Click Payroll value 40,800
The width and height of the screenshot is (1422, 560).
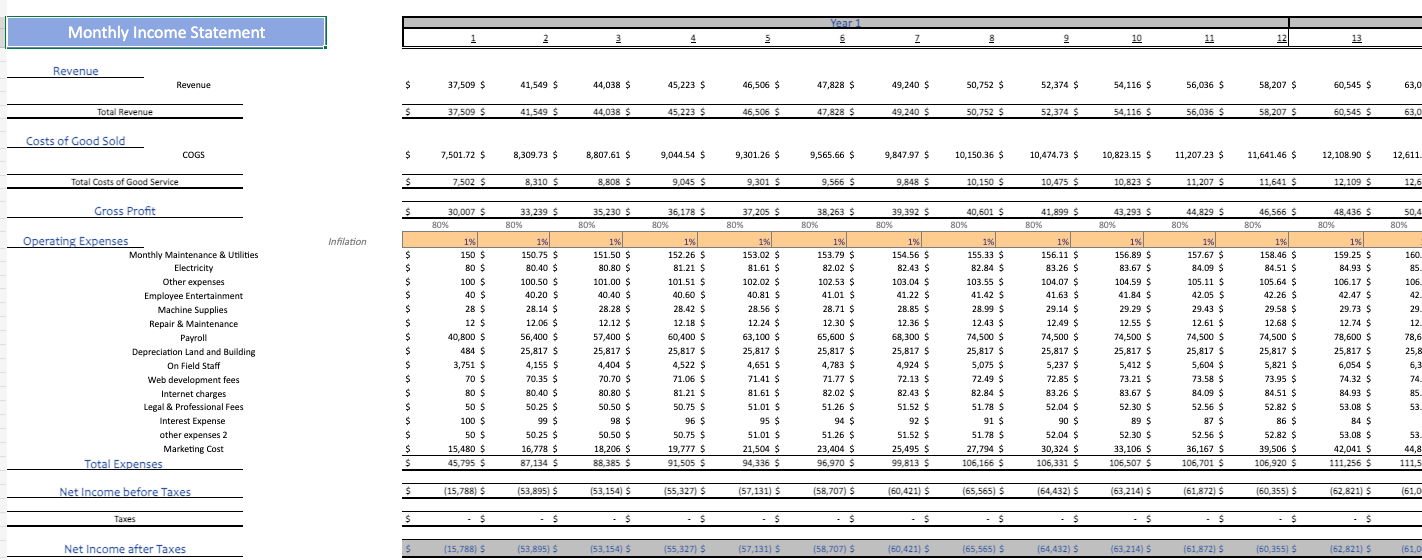coord(463,338)
